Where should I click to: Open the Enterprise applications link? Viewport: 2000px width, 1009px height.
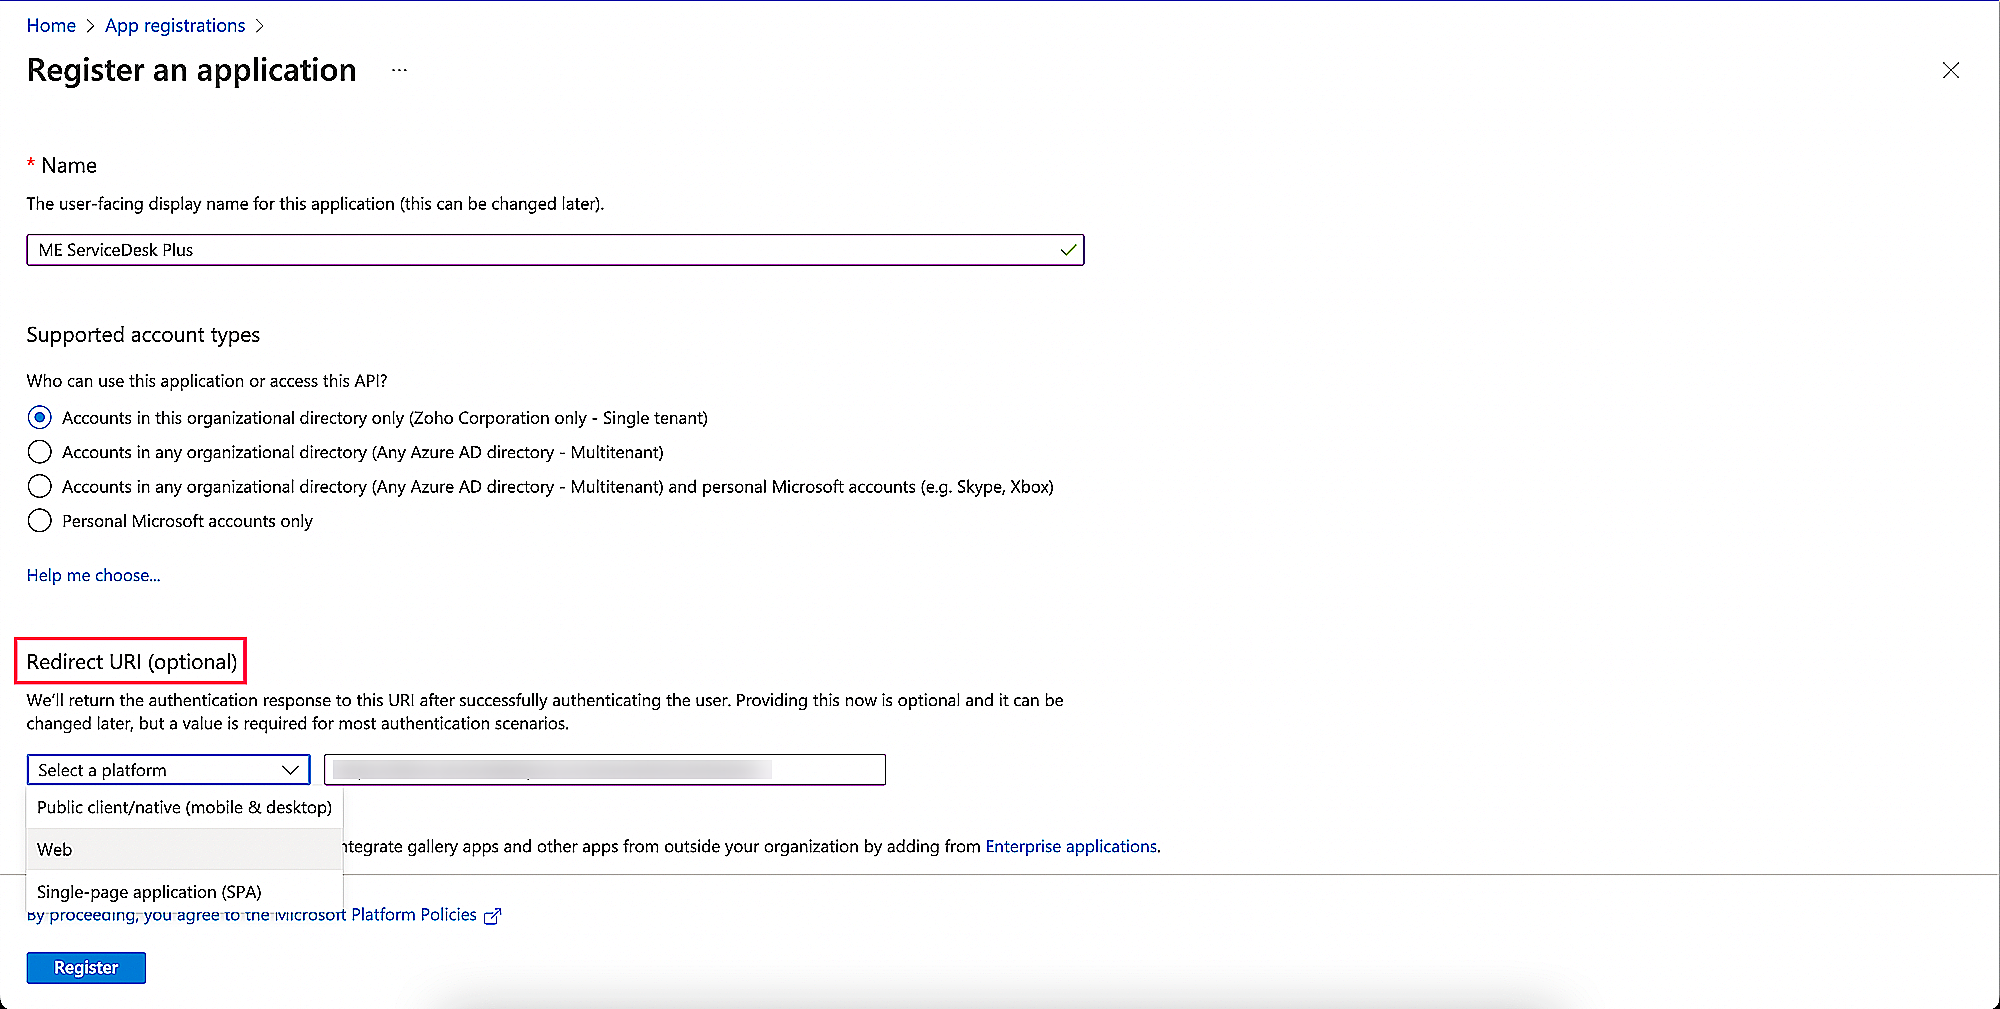point(1071,846)
